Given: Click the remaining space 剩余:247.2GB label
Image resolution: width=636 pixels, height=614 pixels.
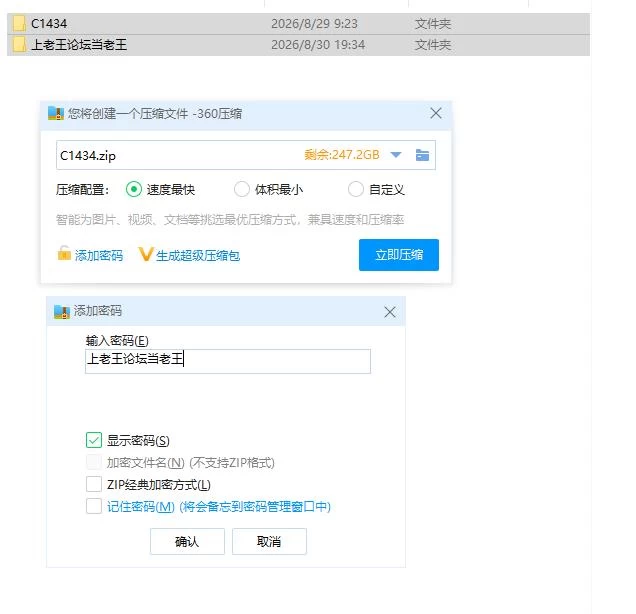Looking at the screenshot, I should click(342, 155).
